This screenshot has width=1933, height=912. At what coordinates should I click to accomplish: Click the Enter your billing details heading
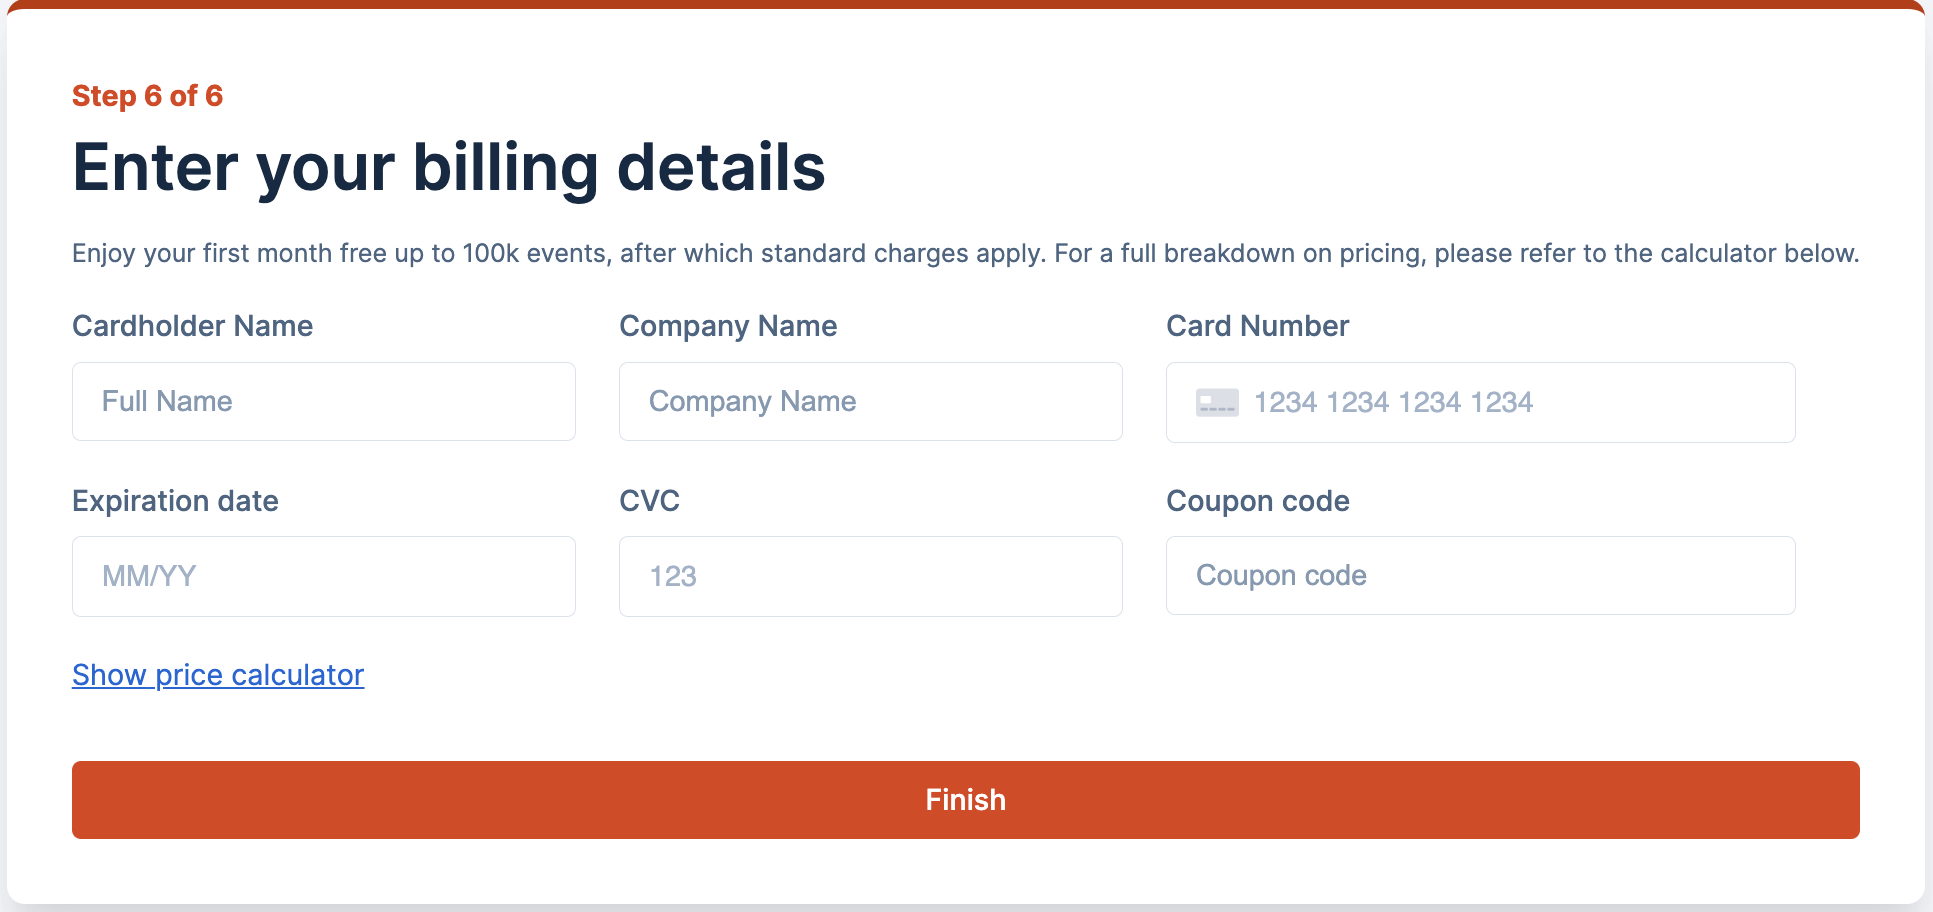(448, 167)
